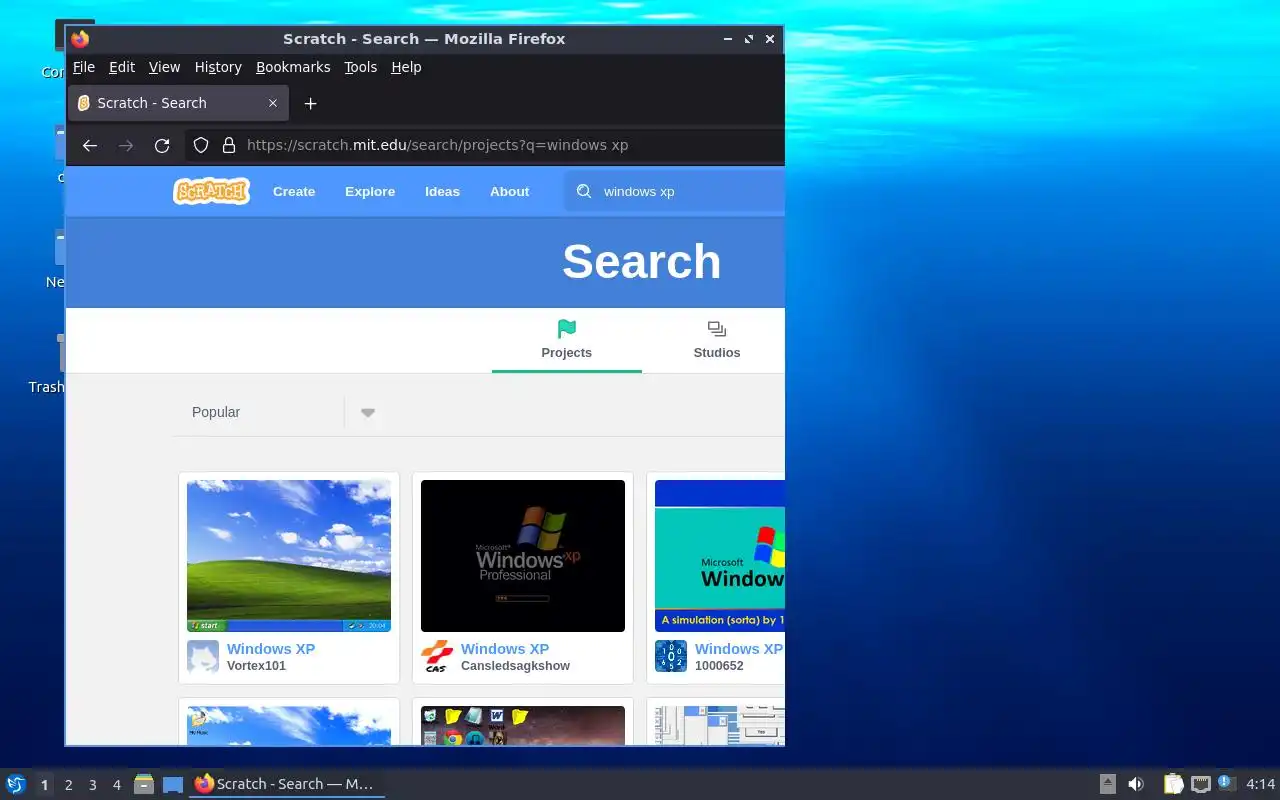Switch to the Studios tab
Viewport: 1280px width, 800px height.
(717, 341)
